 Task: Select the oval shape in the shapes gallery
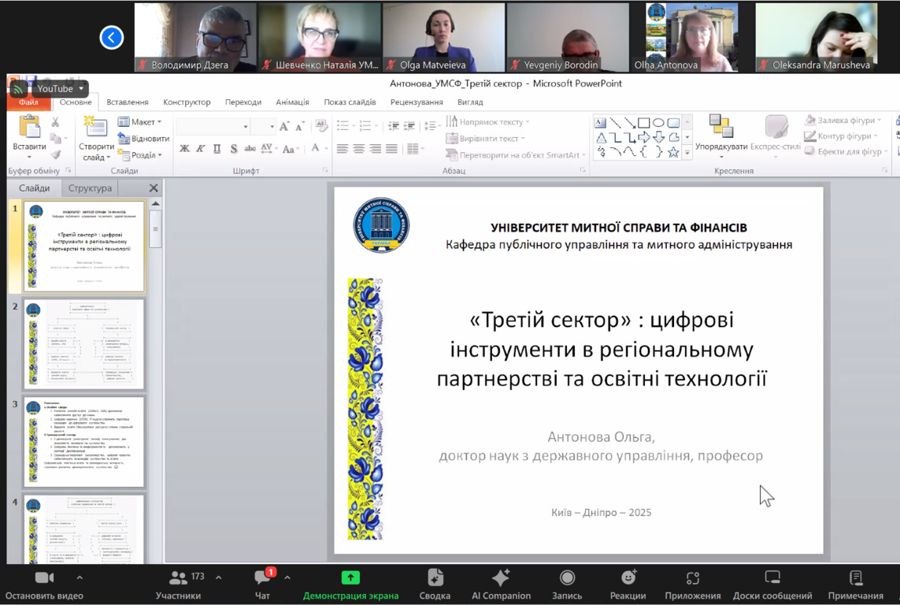point(658,123)
